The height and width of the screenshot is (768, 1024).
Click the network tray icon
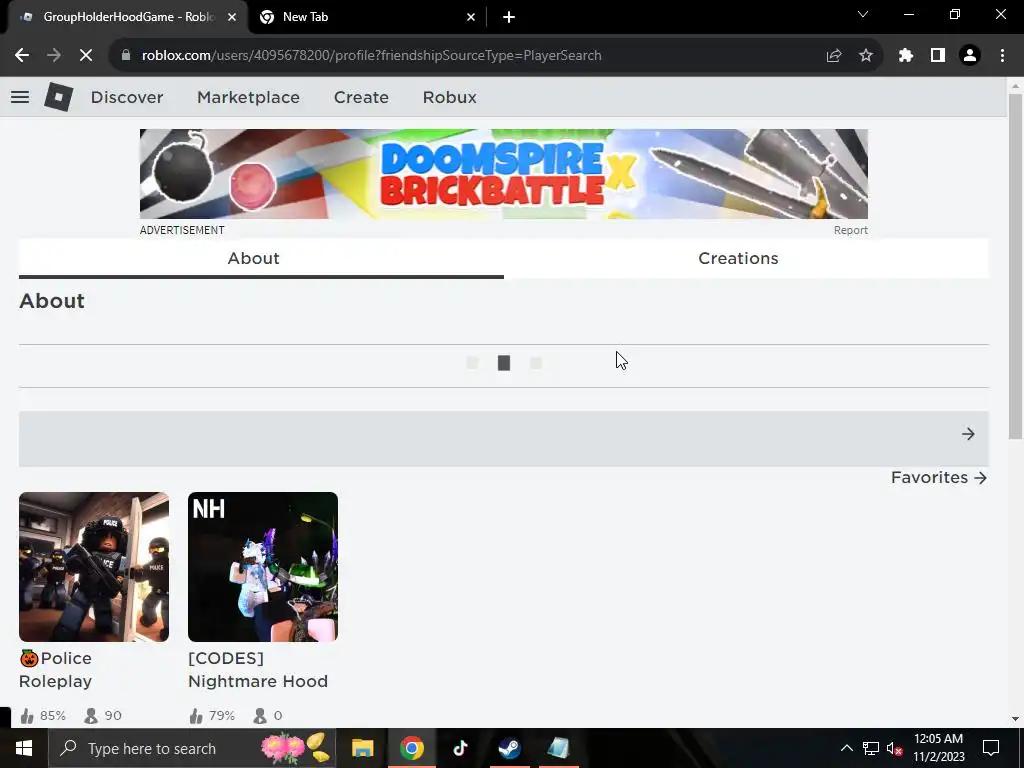click(x=871, y=748)
